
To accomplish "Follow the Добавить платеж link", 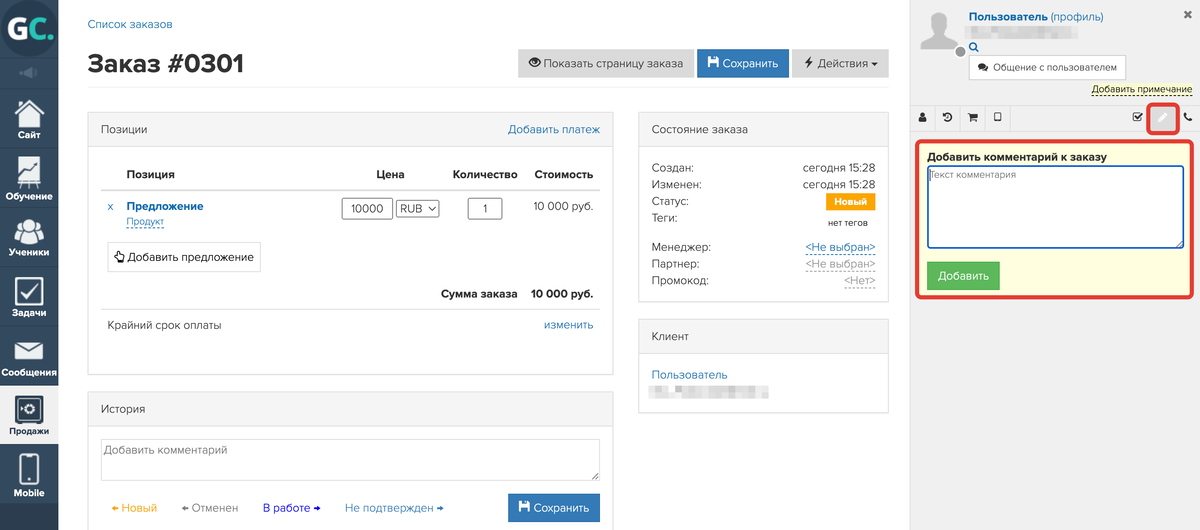I will pyautogui.click(x=554, y=129).
